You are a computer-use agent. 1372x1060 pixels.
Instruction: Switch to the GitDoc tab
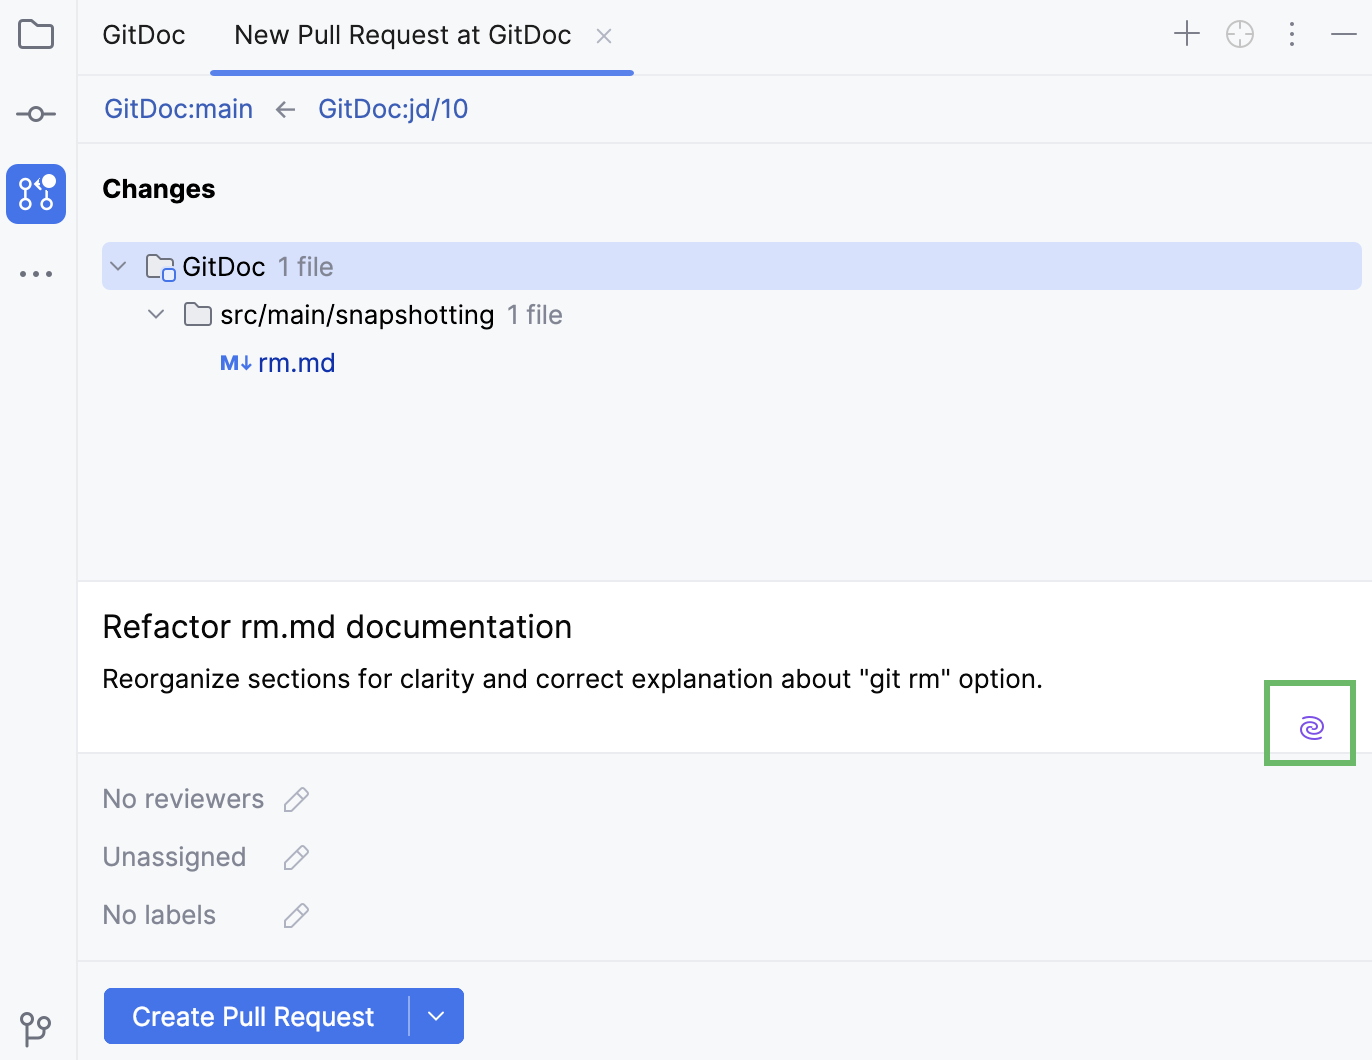[144, 35]
